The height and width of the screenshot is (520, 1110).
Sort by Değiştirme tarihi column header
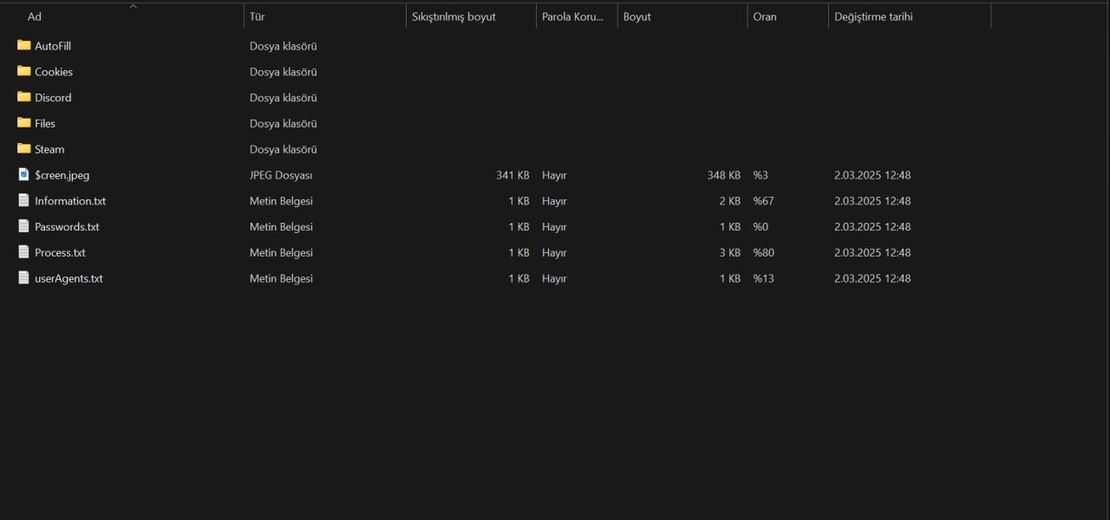(873, 17)
